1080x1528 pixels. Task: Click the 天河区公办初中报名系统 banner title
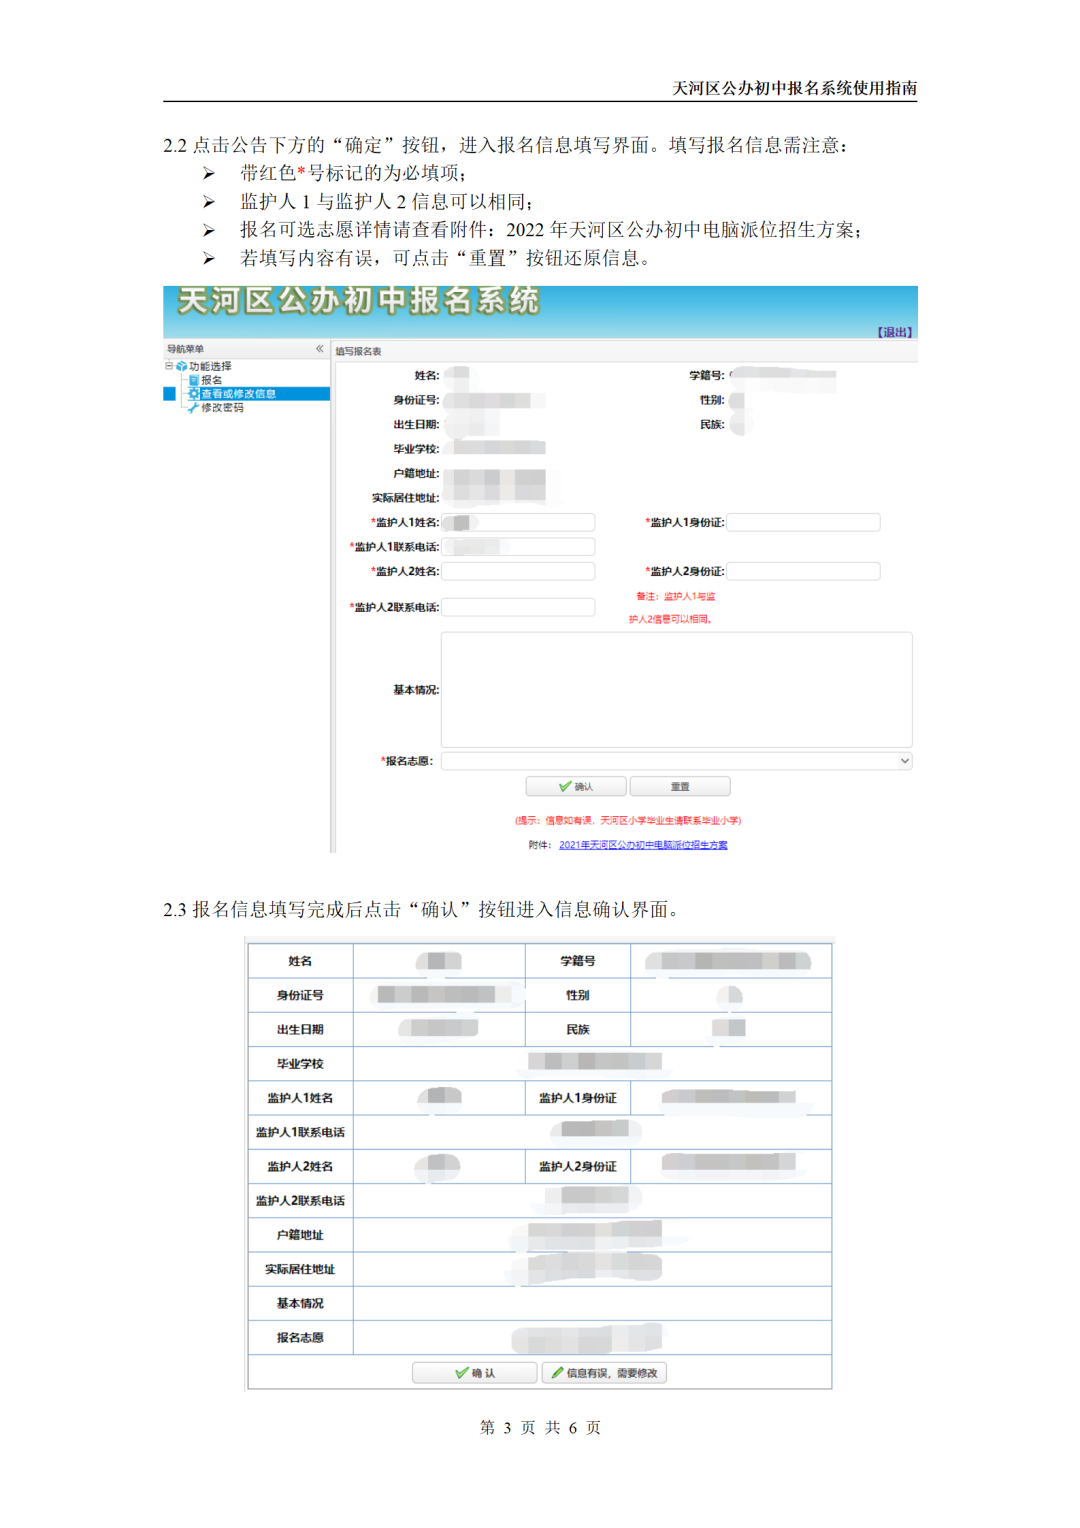358,301
